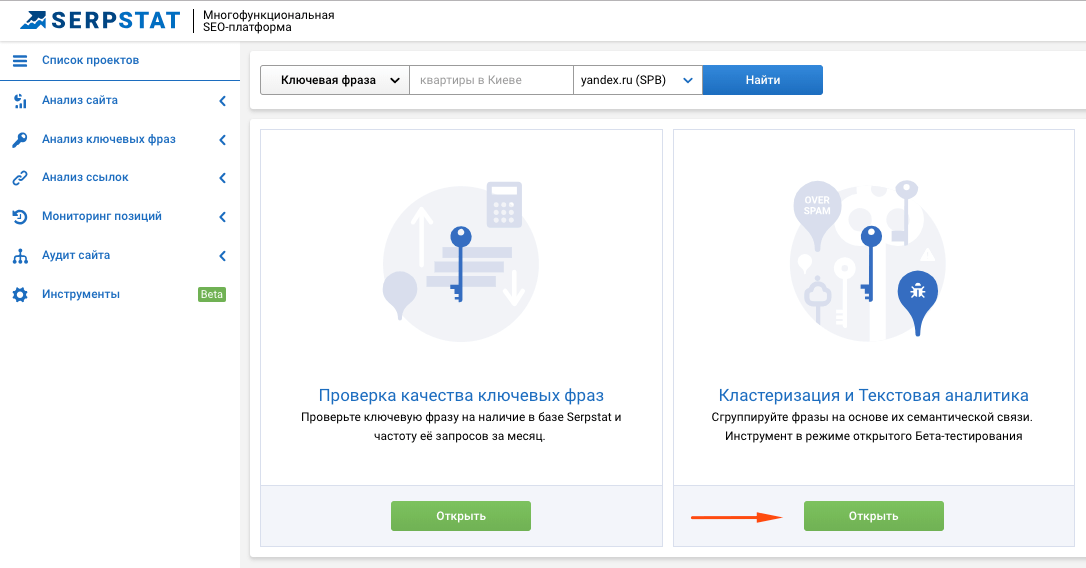1086x568 pixels.
Task: Click Открыть under Проверка качества ключевых фраз
Action: point(461,516)
